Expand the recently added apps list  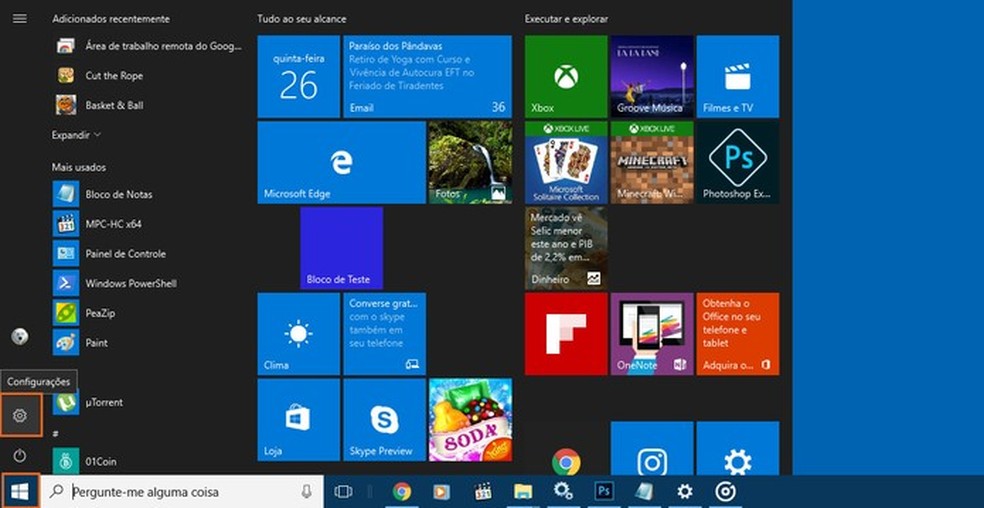tap(76, 134)
